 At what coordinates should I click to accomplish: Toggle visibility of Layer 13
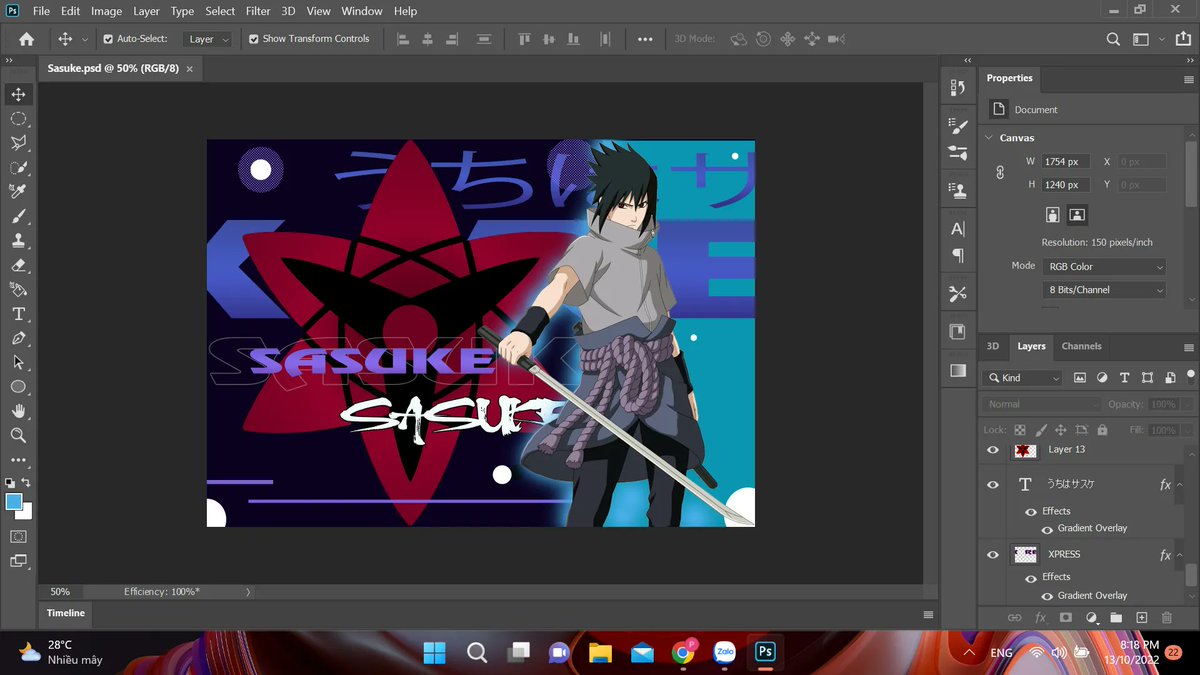click(x=992, y=450)
